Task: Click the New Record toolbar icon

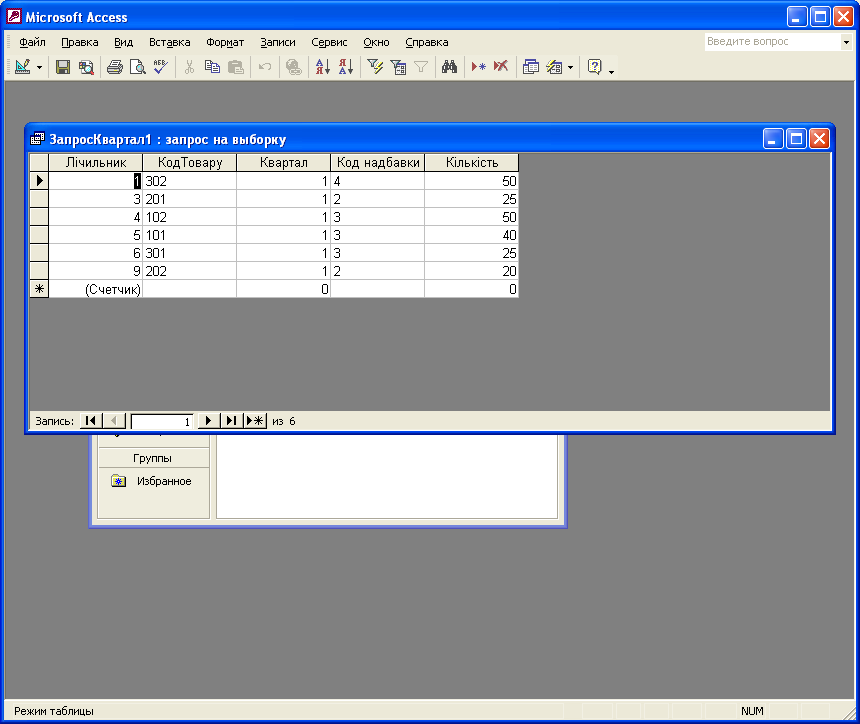Action: click(478, 67)
